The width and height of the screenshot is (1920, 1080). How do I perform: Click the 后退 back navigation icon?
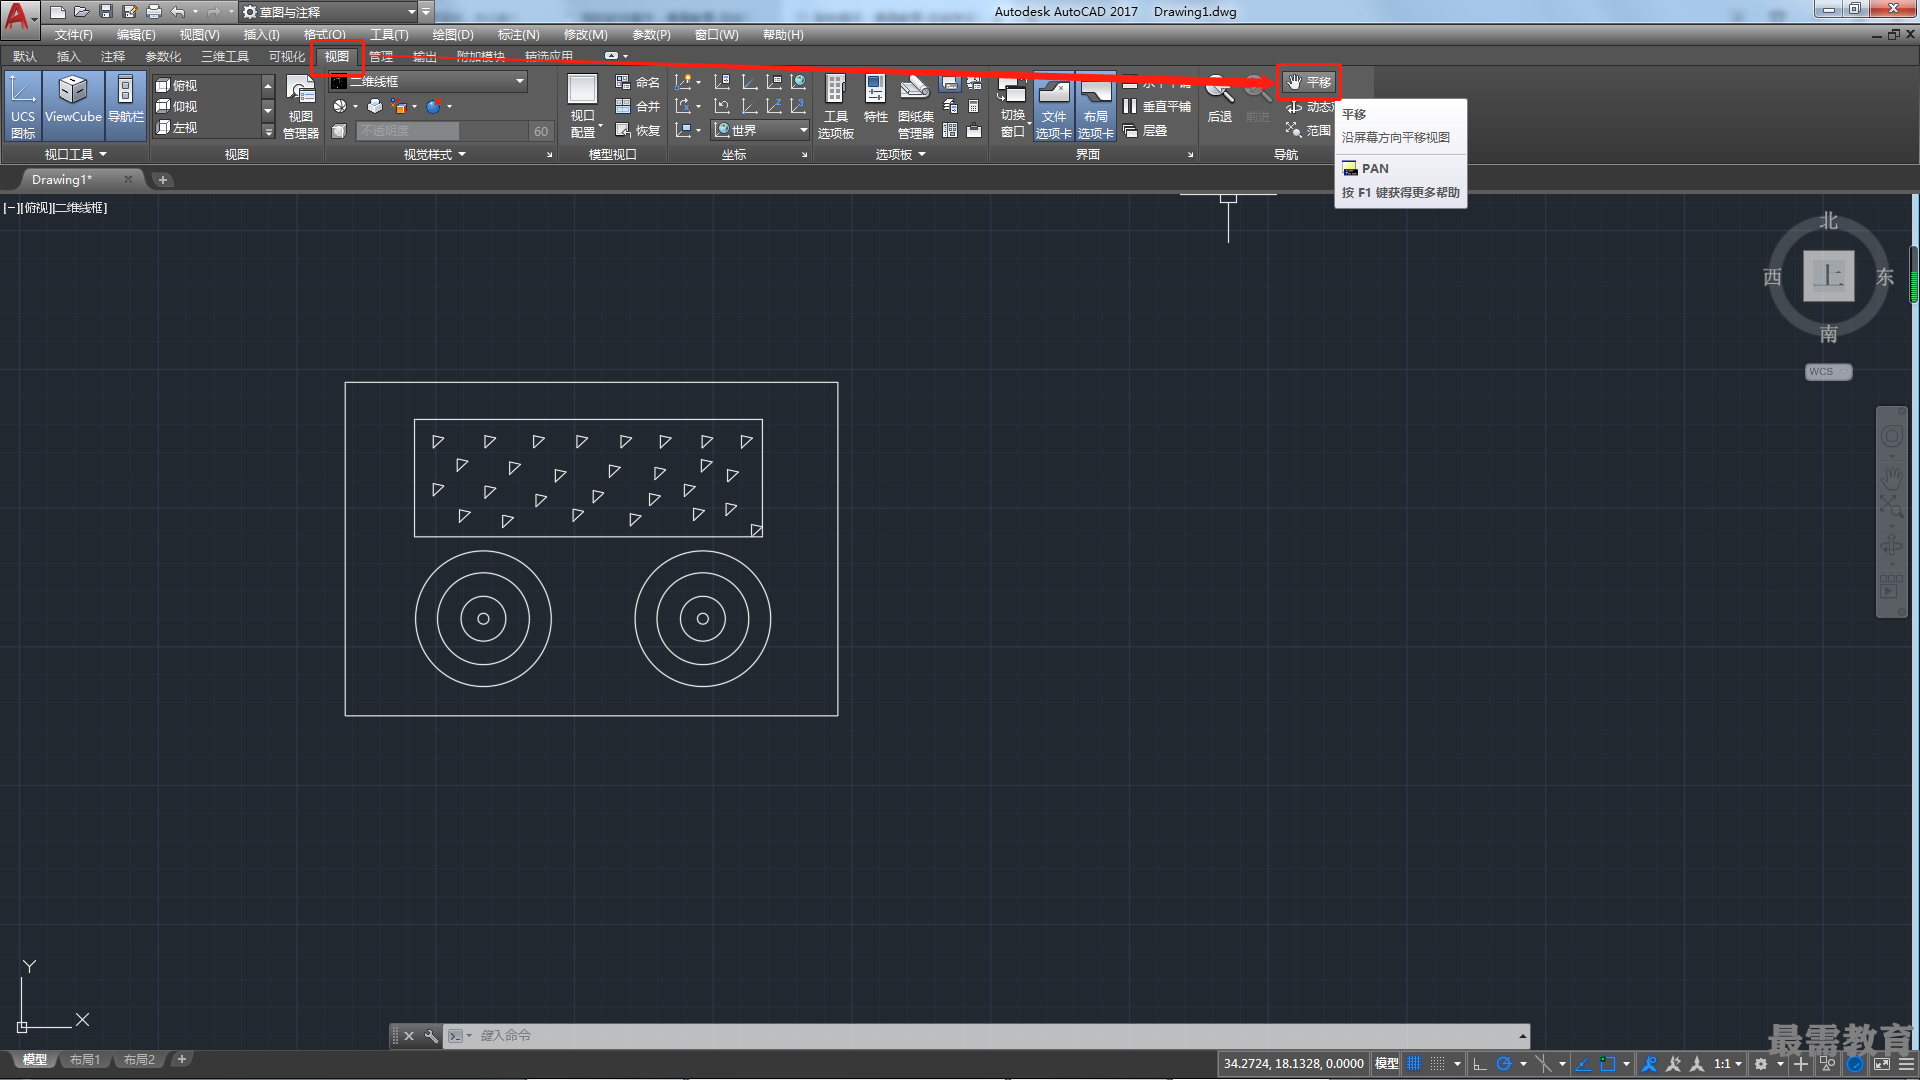click(x=1219, y=100)
